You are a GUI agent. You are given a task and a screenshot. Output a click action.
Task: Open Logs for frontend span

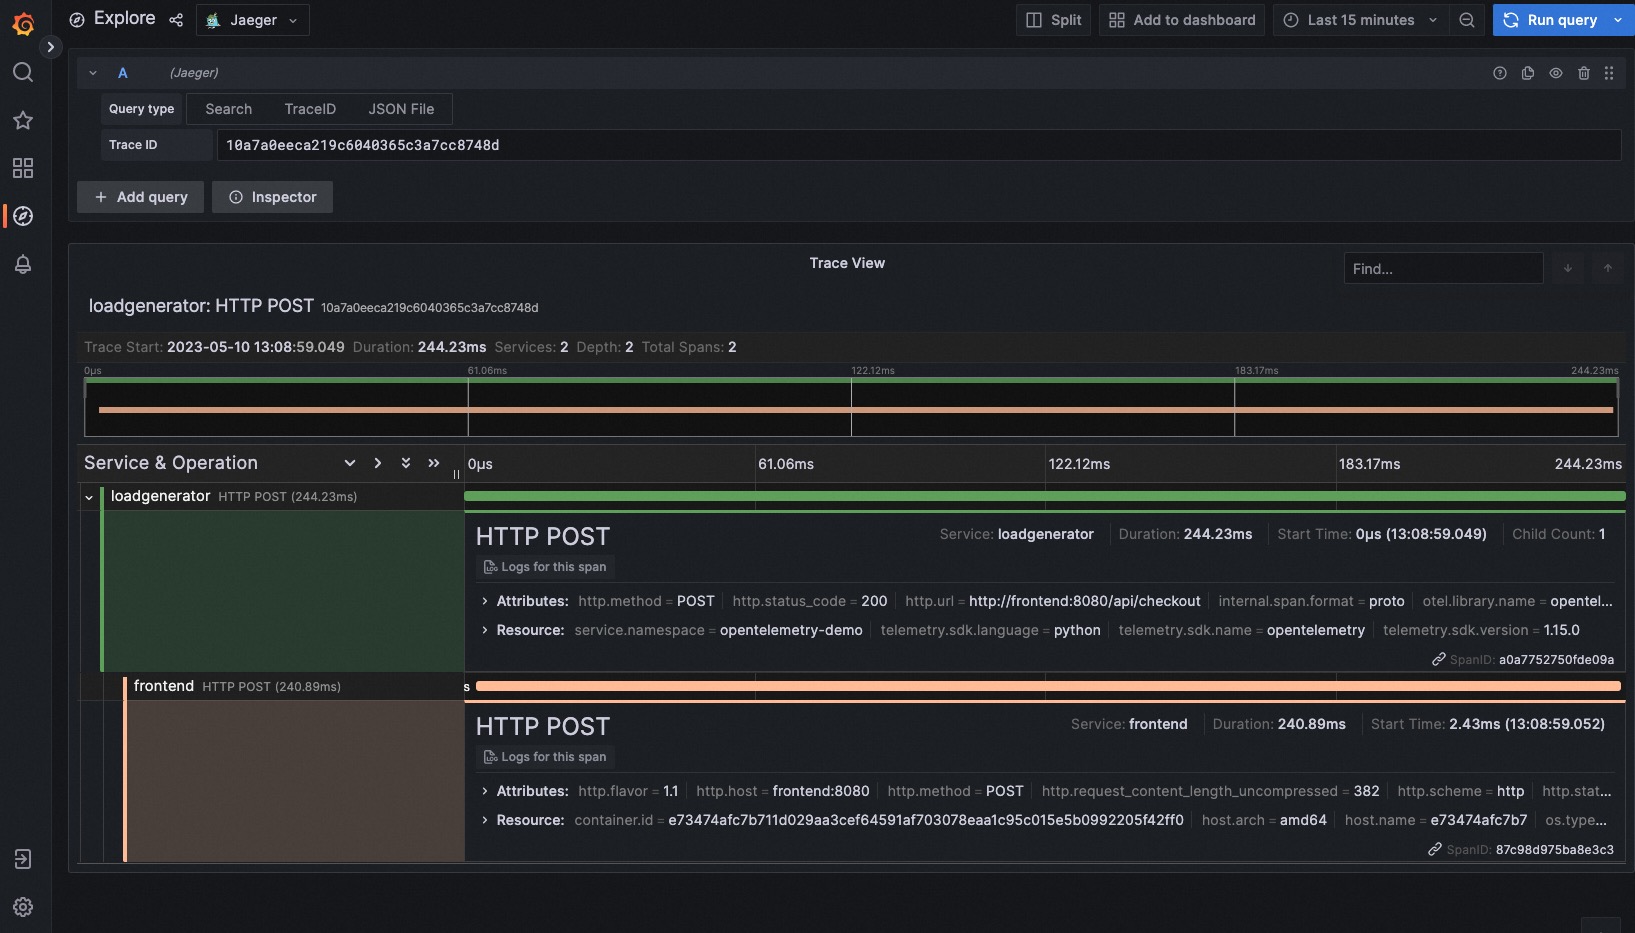545,757
